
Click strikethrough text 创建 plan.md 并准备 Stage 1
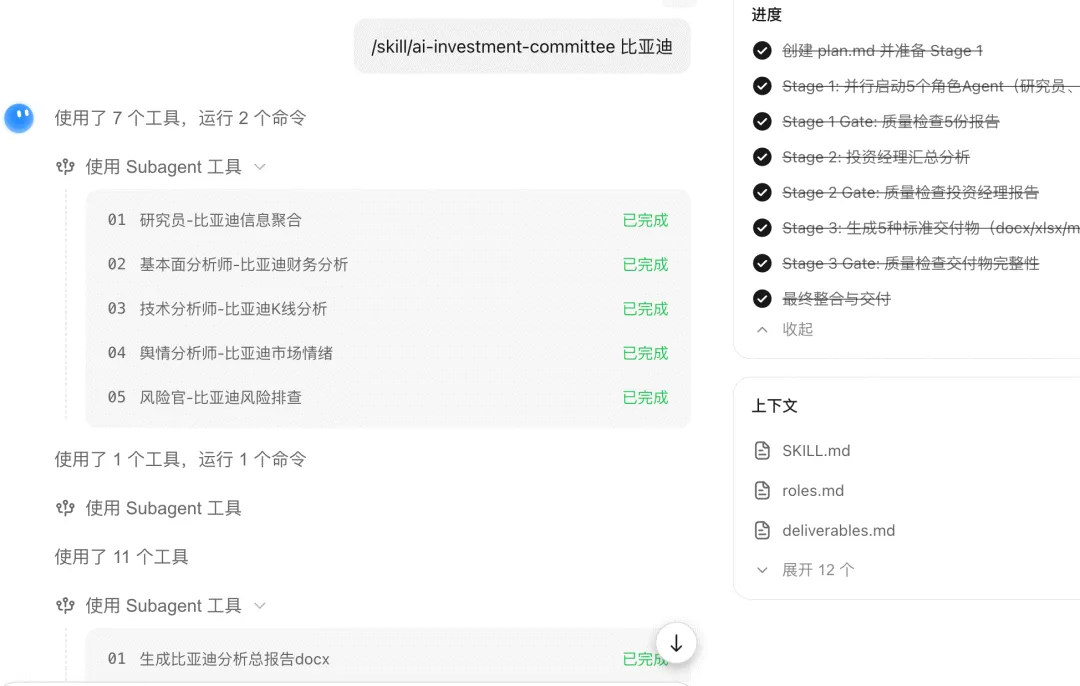(x=882, y=50)
